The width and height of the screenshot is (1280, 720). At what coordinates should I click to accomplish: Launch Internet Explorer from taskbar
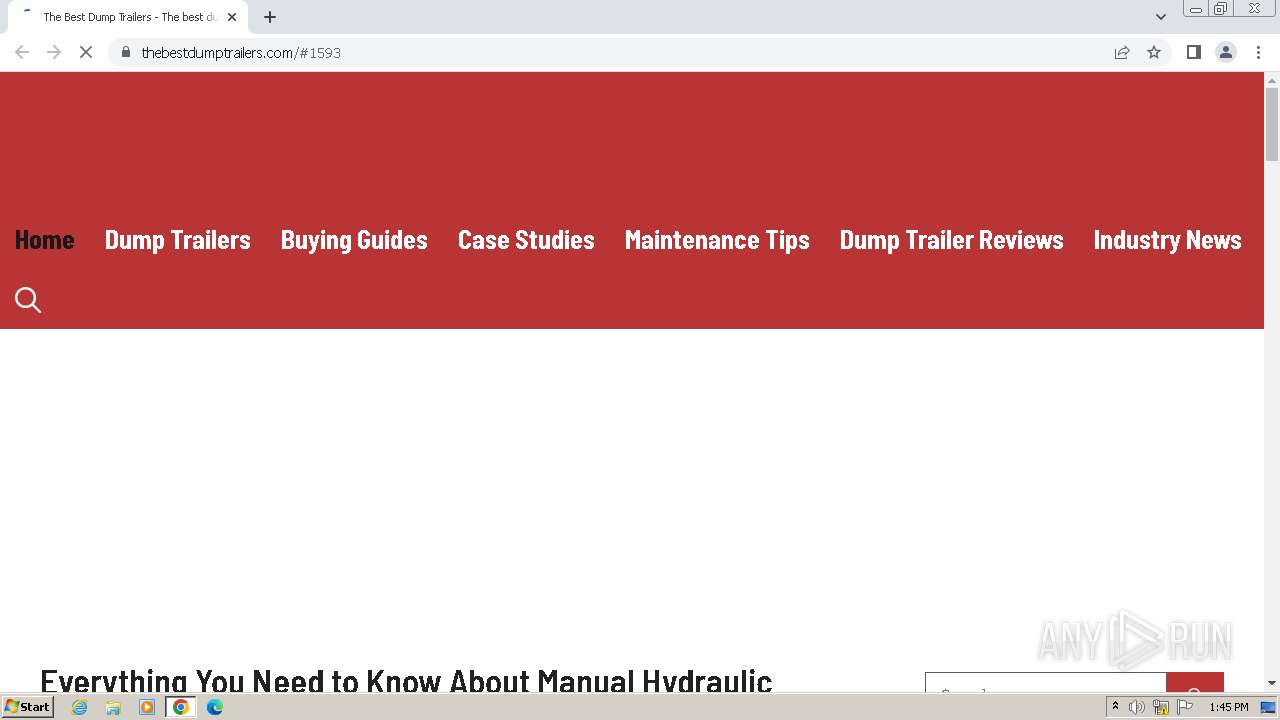coord(80,707)
